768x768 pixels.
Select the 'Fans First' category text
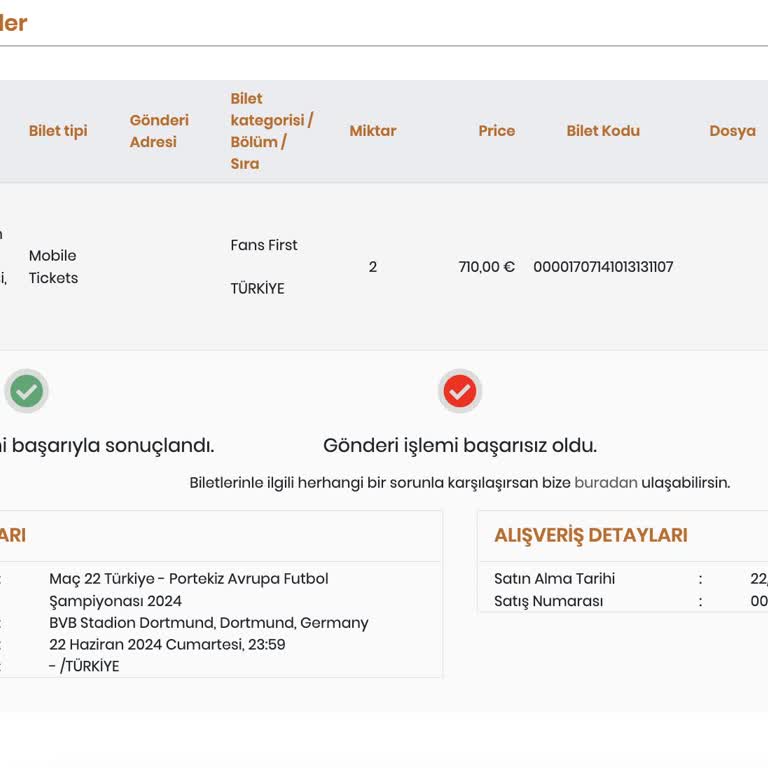tap(264, 245)
